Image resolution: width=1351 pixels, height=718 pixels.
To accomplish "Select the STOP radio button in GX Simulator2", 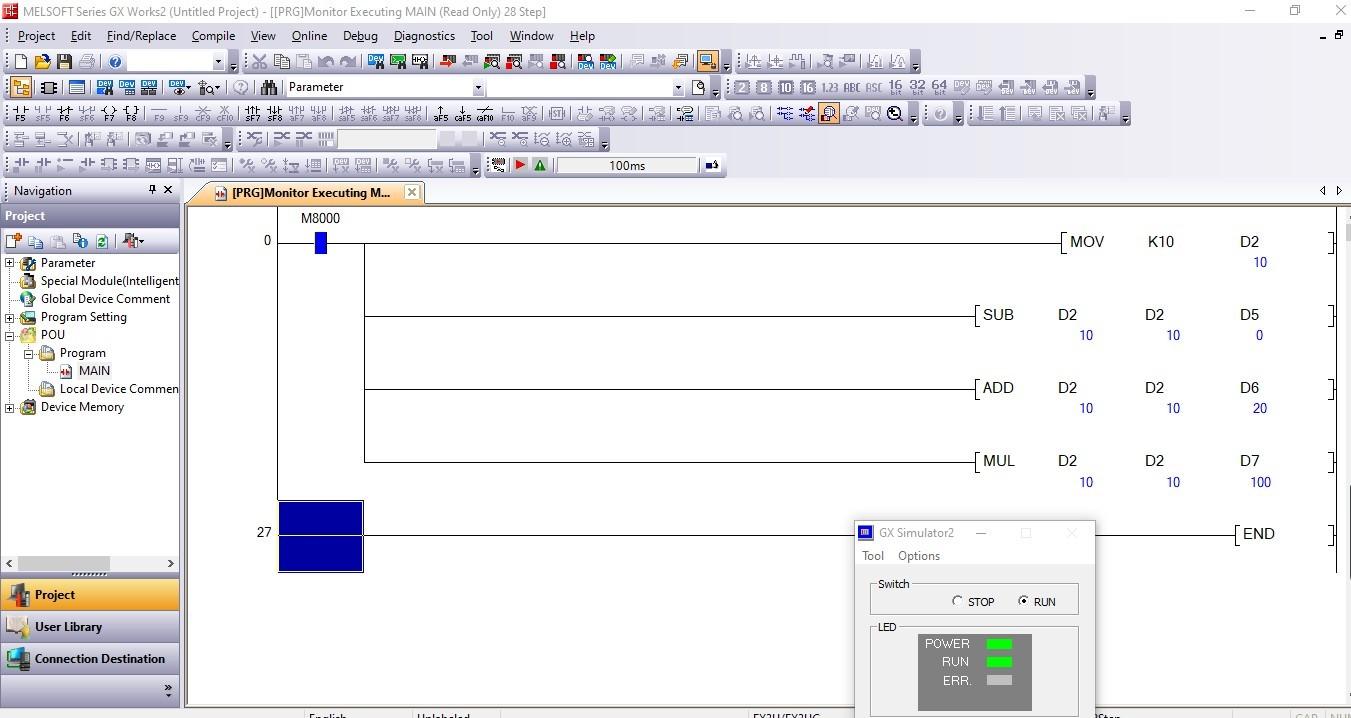I will tap(957, 601).
